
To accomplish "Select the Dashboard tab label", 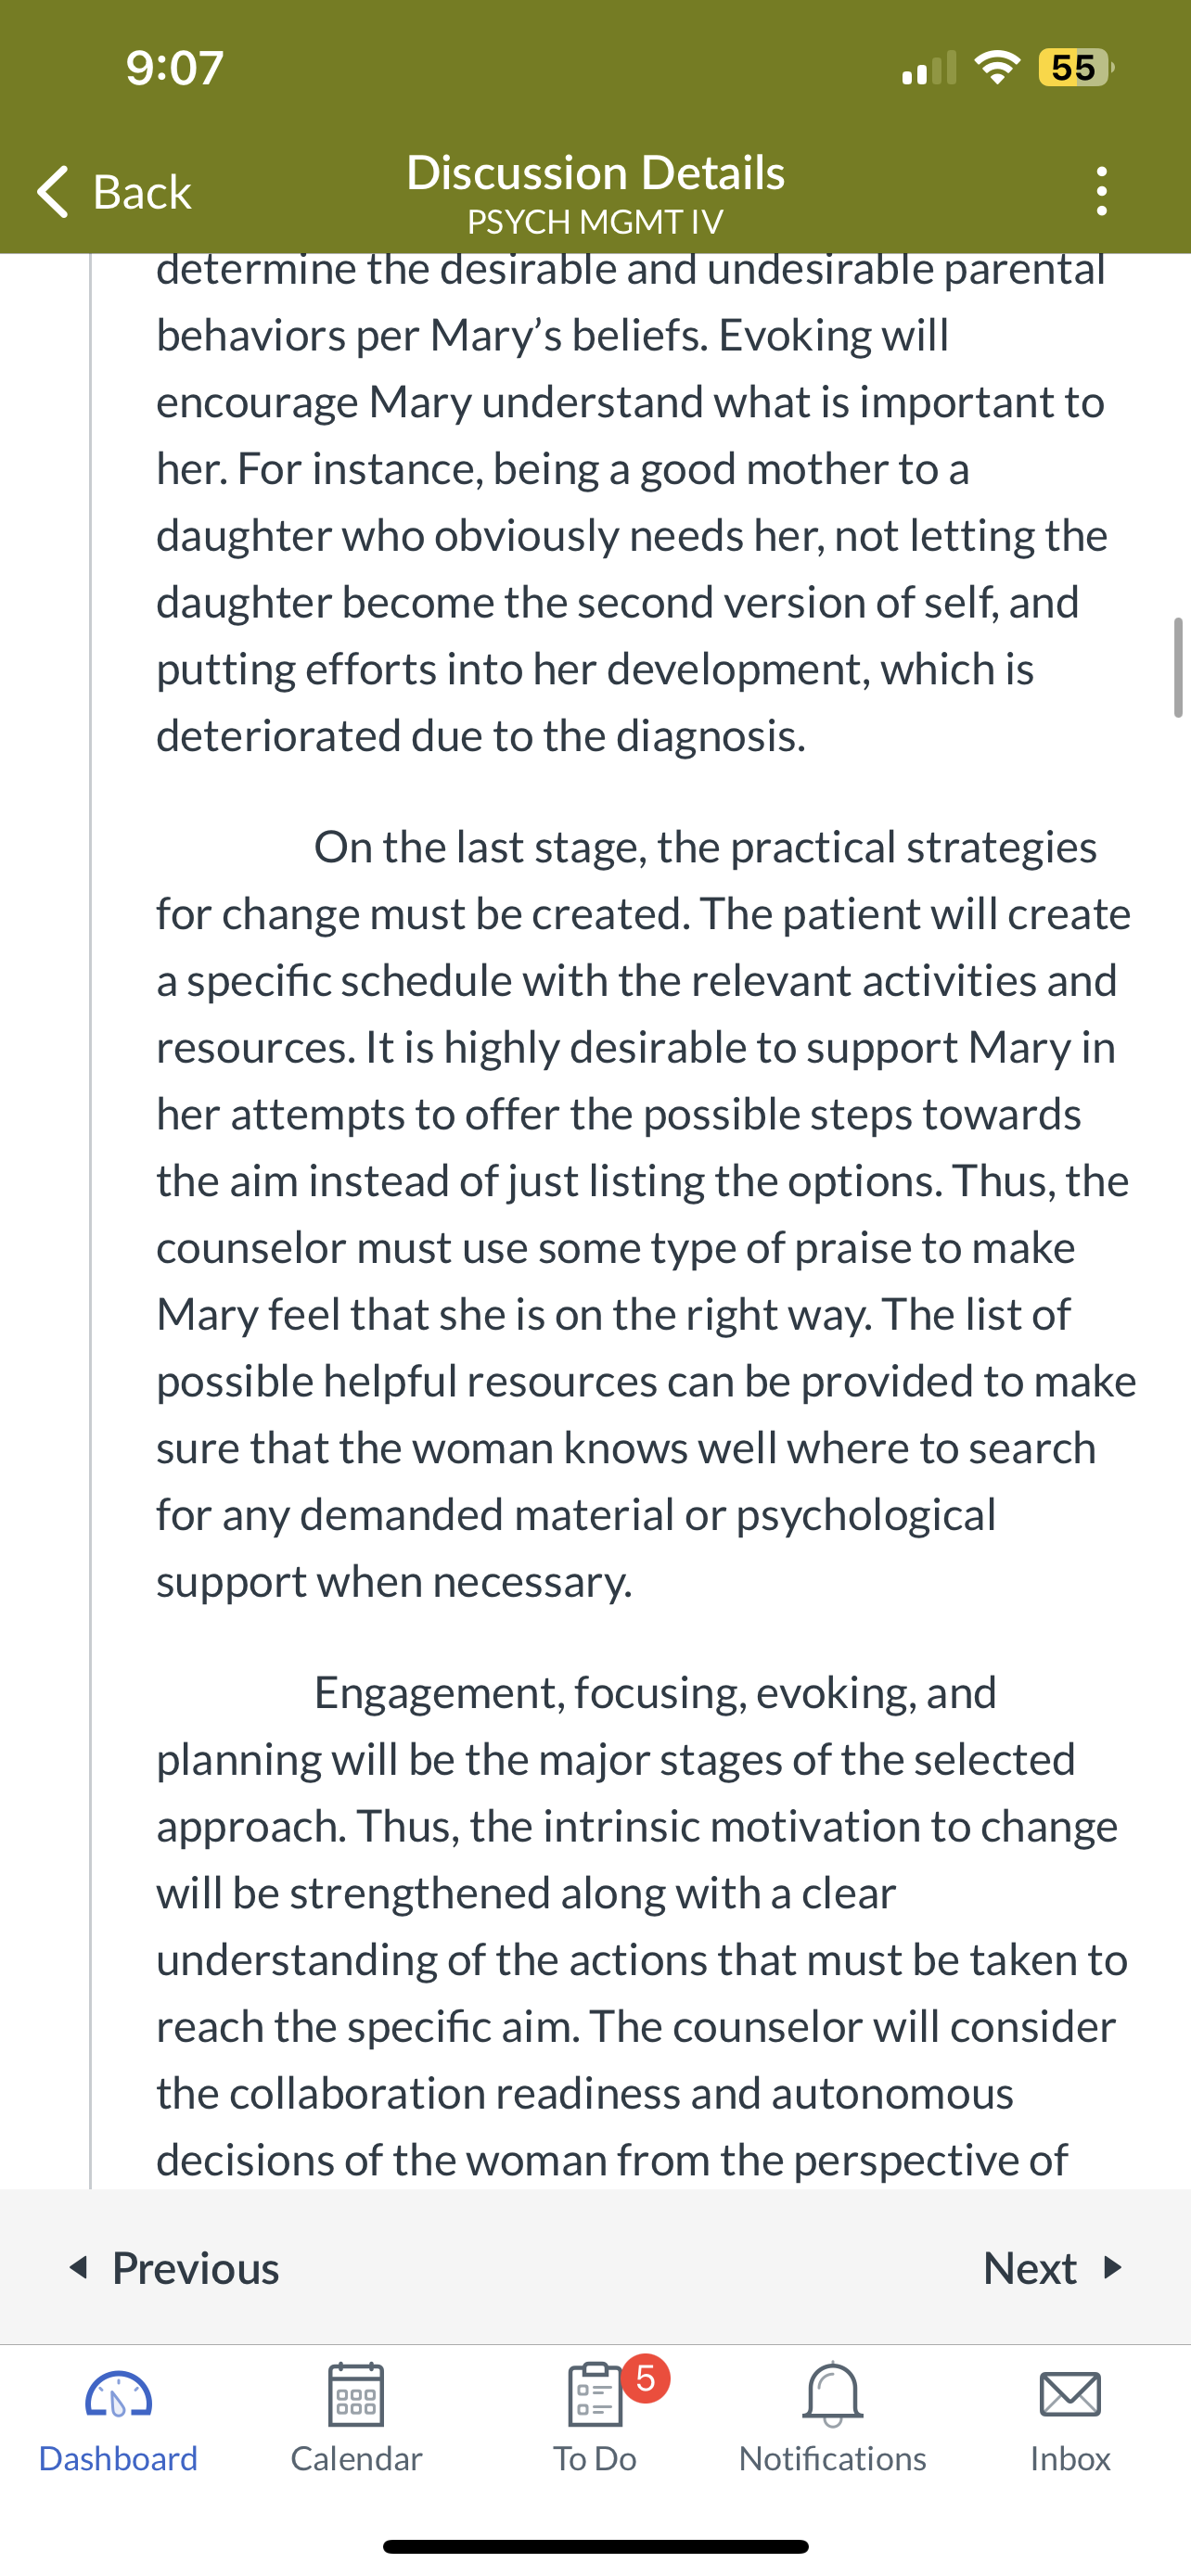I will coord(118,2458).
